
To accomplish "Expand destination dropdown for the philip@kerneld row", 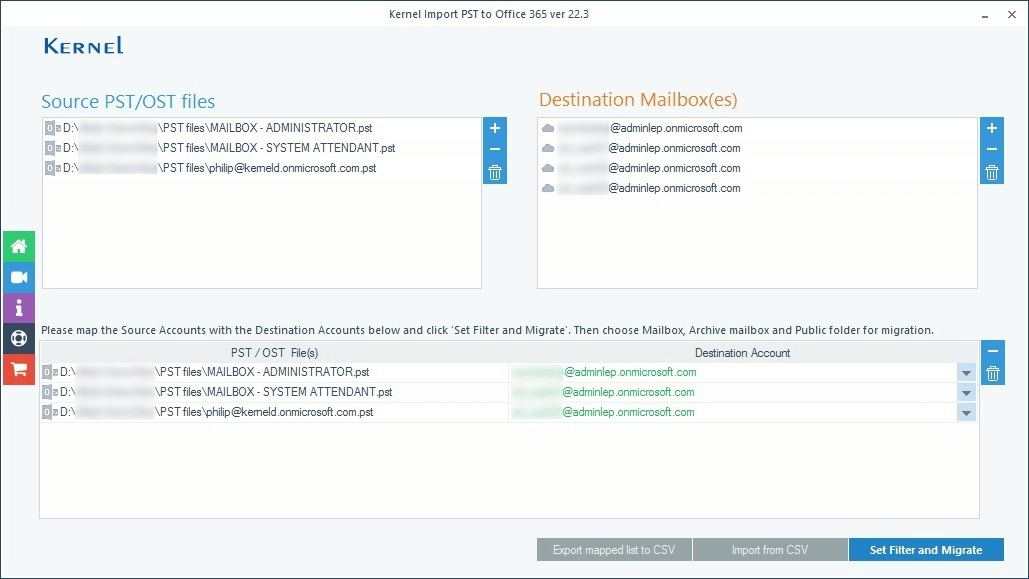I will pos(966,413).
